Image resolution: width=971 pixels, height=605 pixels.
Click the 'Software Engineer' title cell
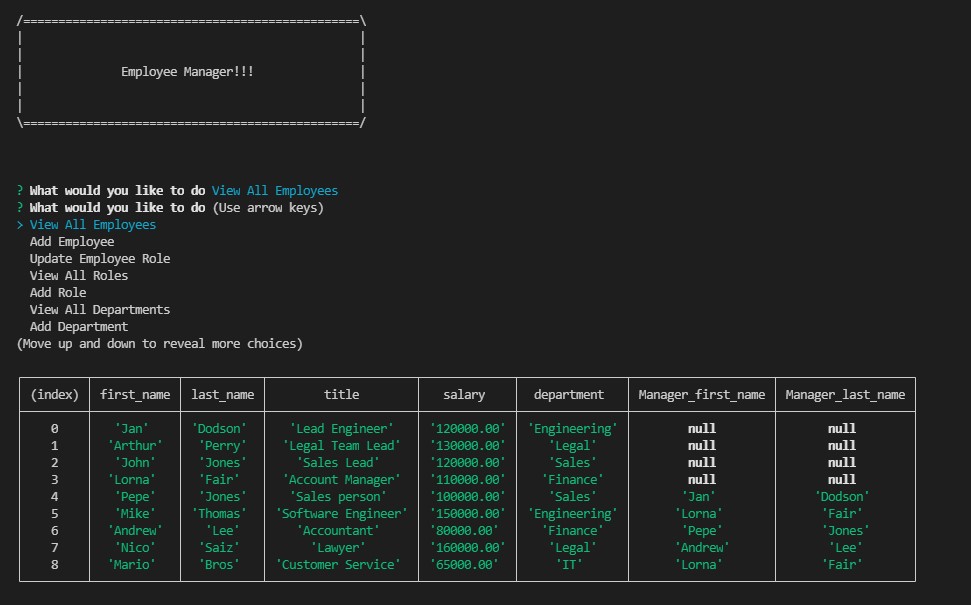[x=341, y=514]
